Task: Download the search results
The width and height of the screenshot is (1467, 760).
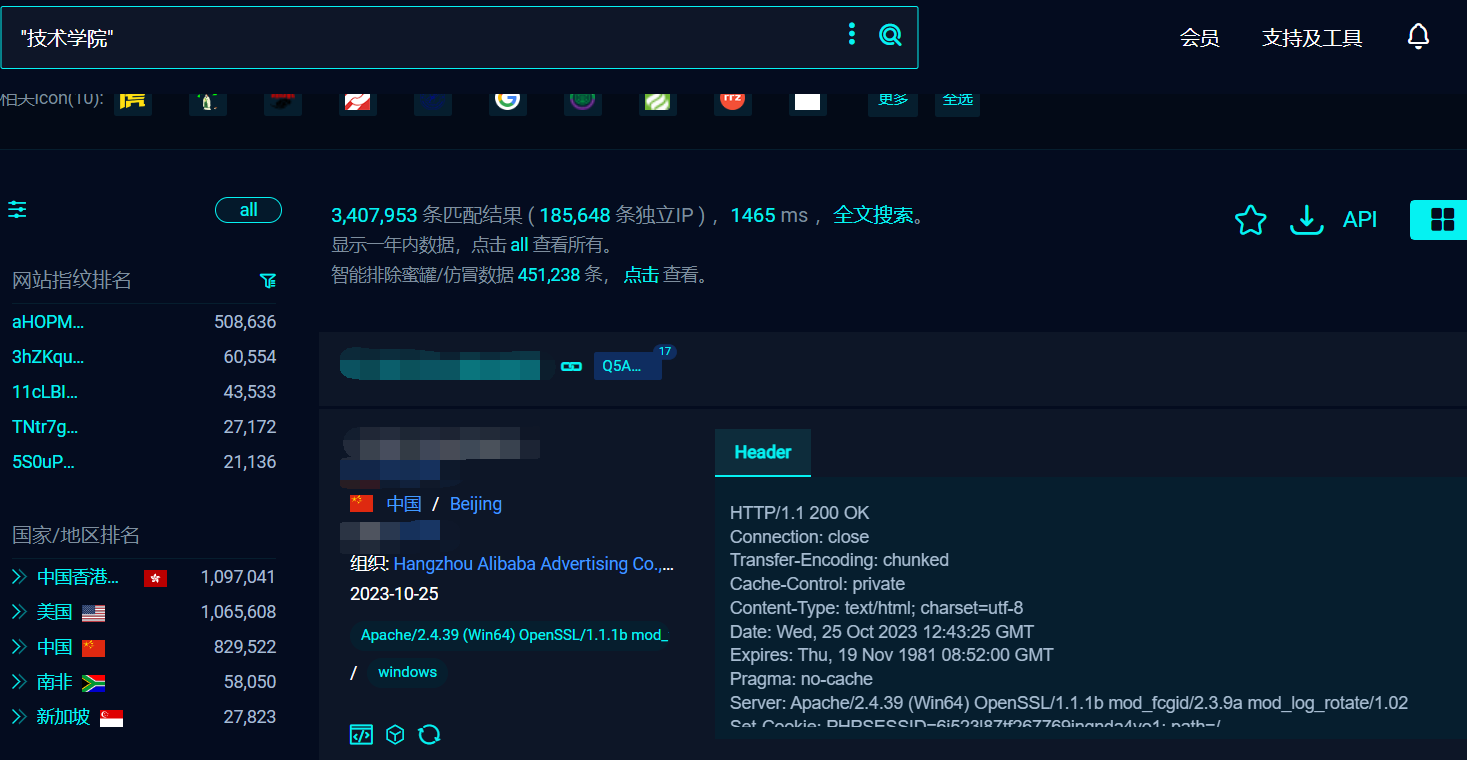Action: 1306,220
